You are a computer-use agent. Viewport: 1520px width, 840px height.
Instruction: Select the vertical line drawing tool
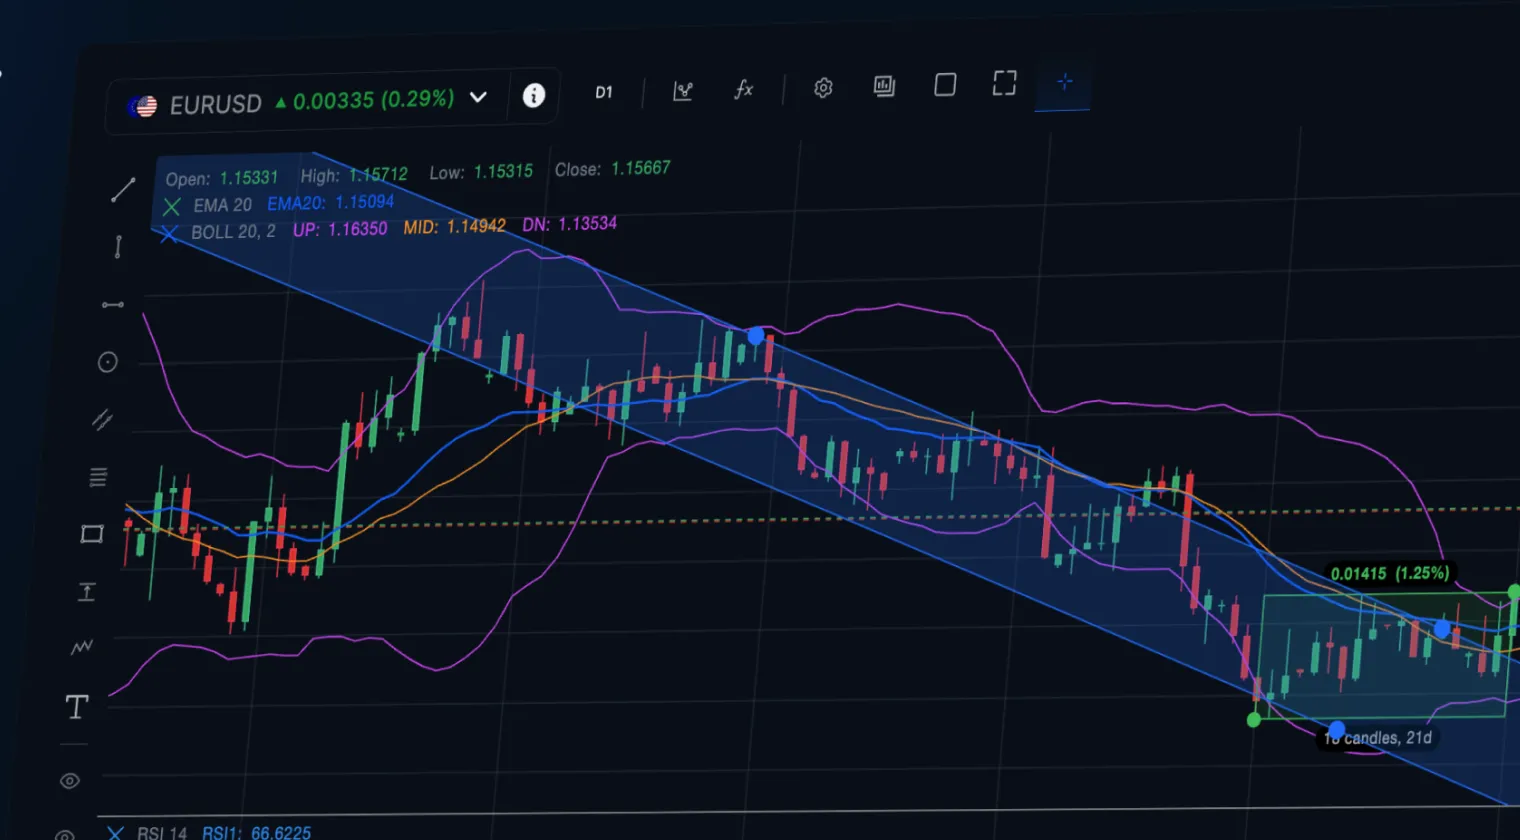click(x=118, y=246)
